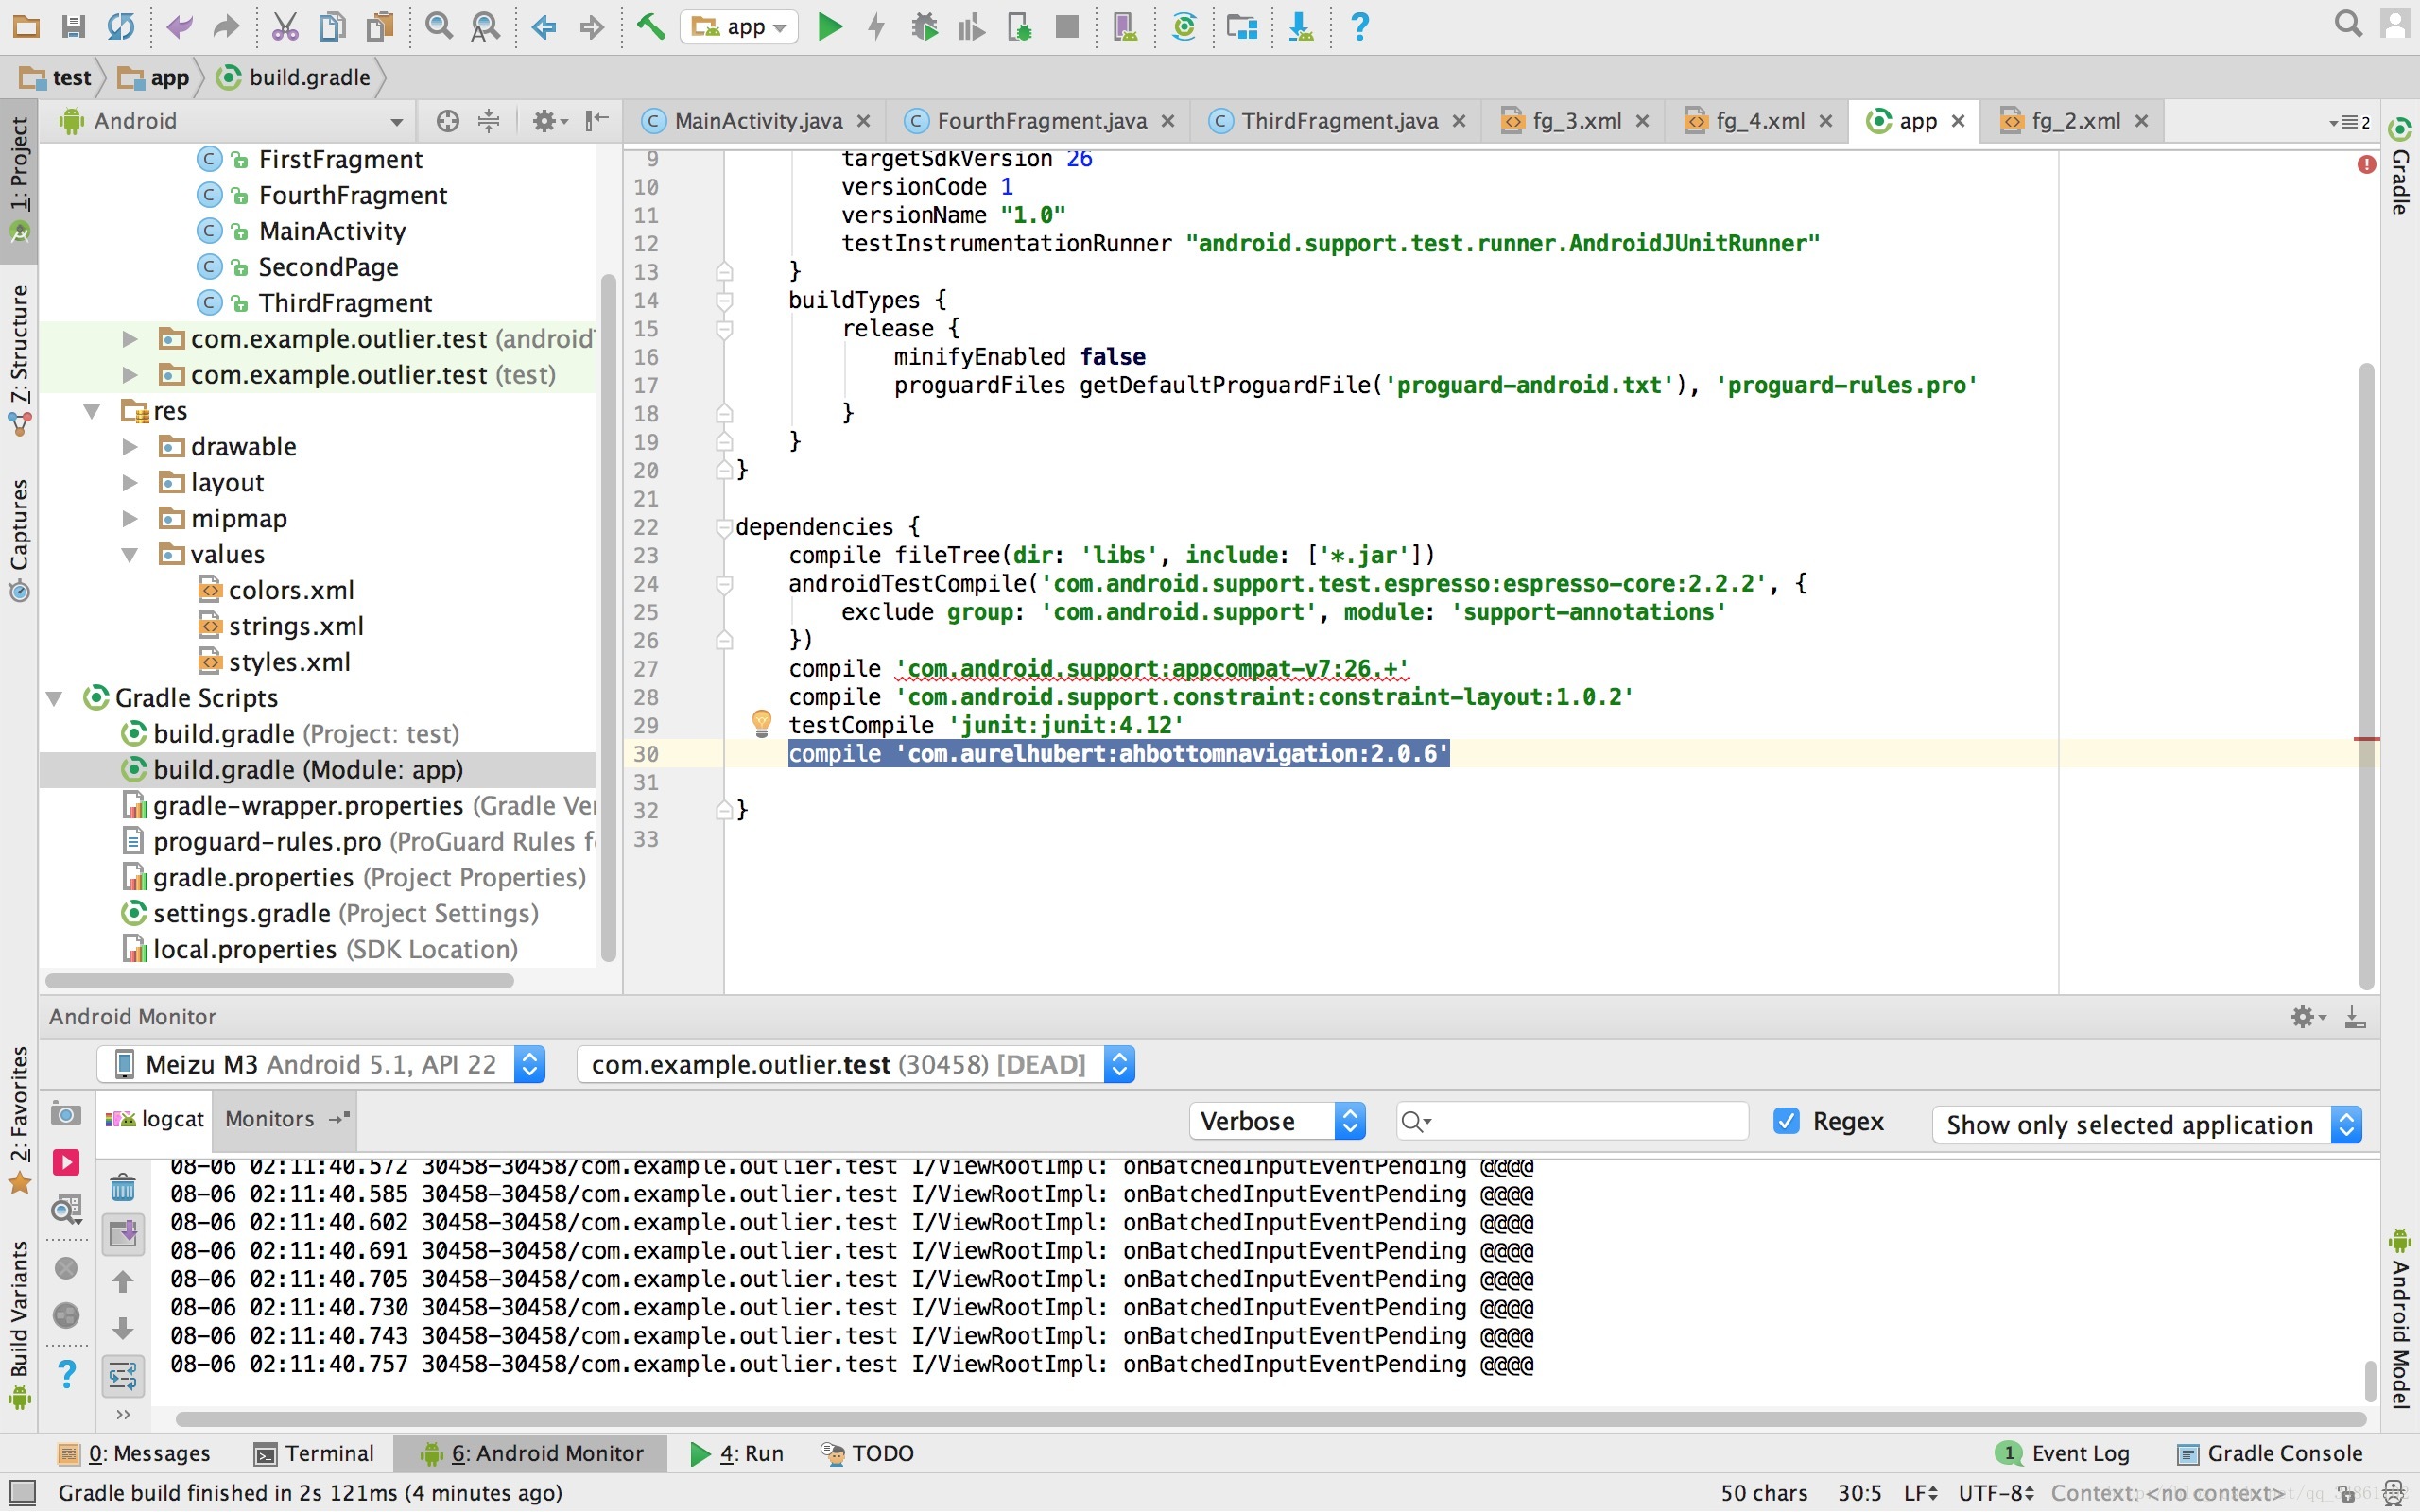Open the app run configuration dropdown
This screenshot has width=2420, height=1512.
click(x=739, y=26)
